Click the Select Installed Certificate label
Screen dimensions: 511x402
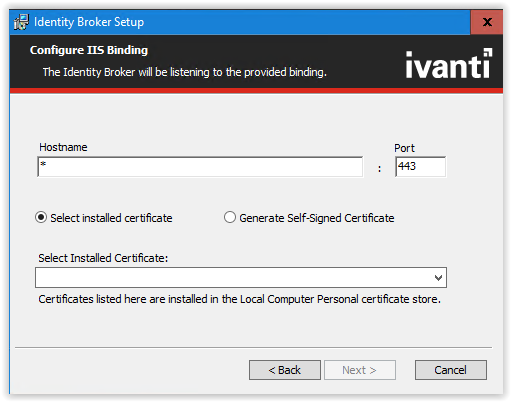coord(103,258)
